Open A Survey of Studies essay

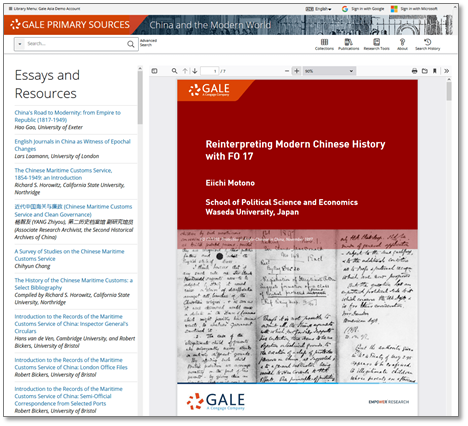click(69, 255)
